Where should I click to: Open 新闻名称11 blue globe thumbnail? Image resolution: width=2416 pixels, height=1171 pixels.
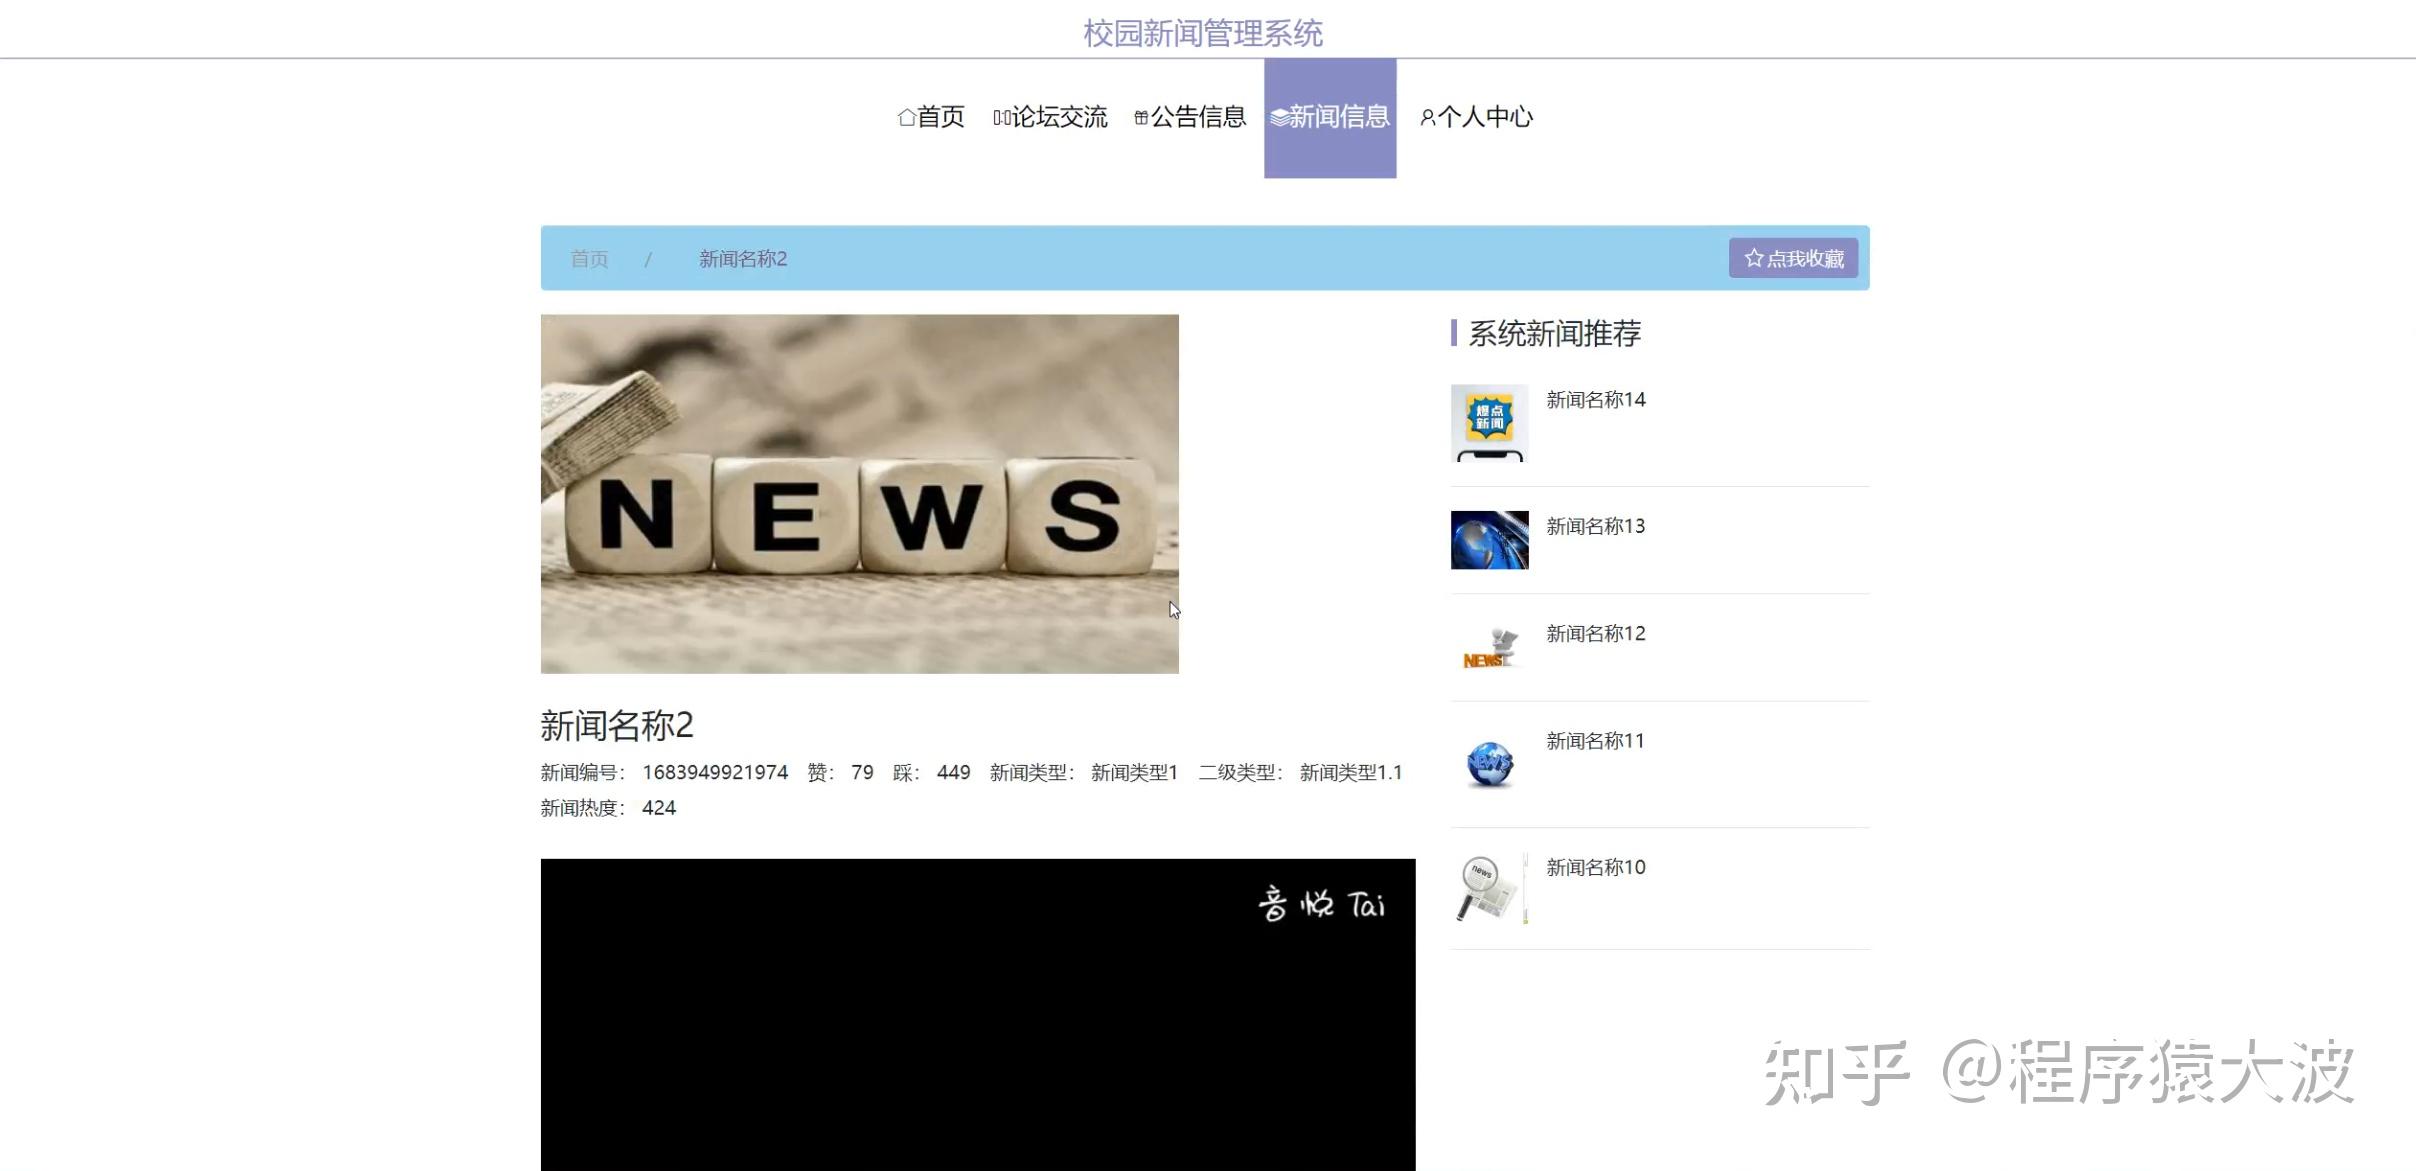point(1489,764)
